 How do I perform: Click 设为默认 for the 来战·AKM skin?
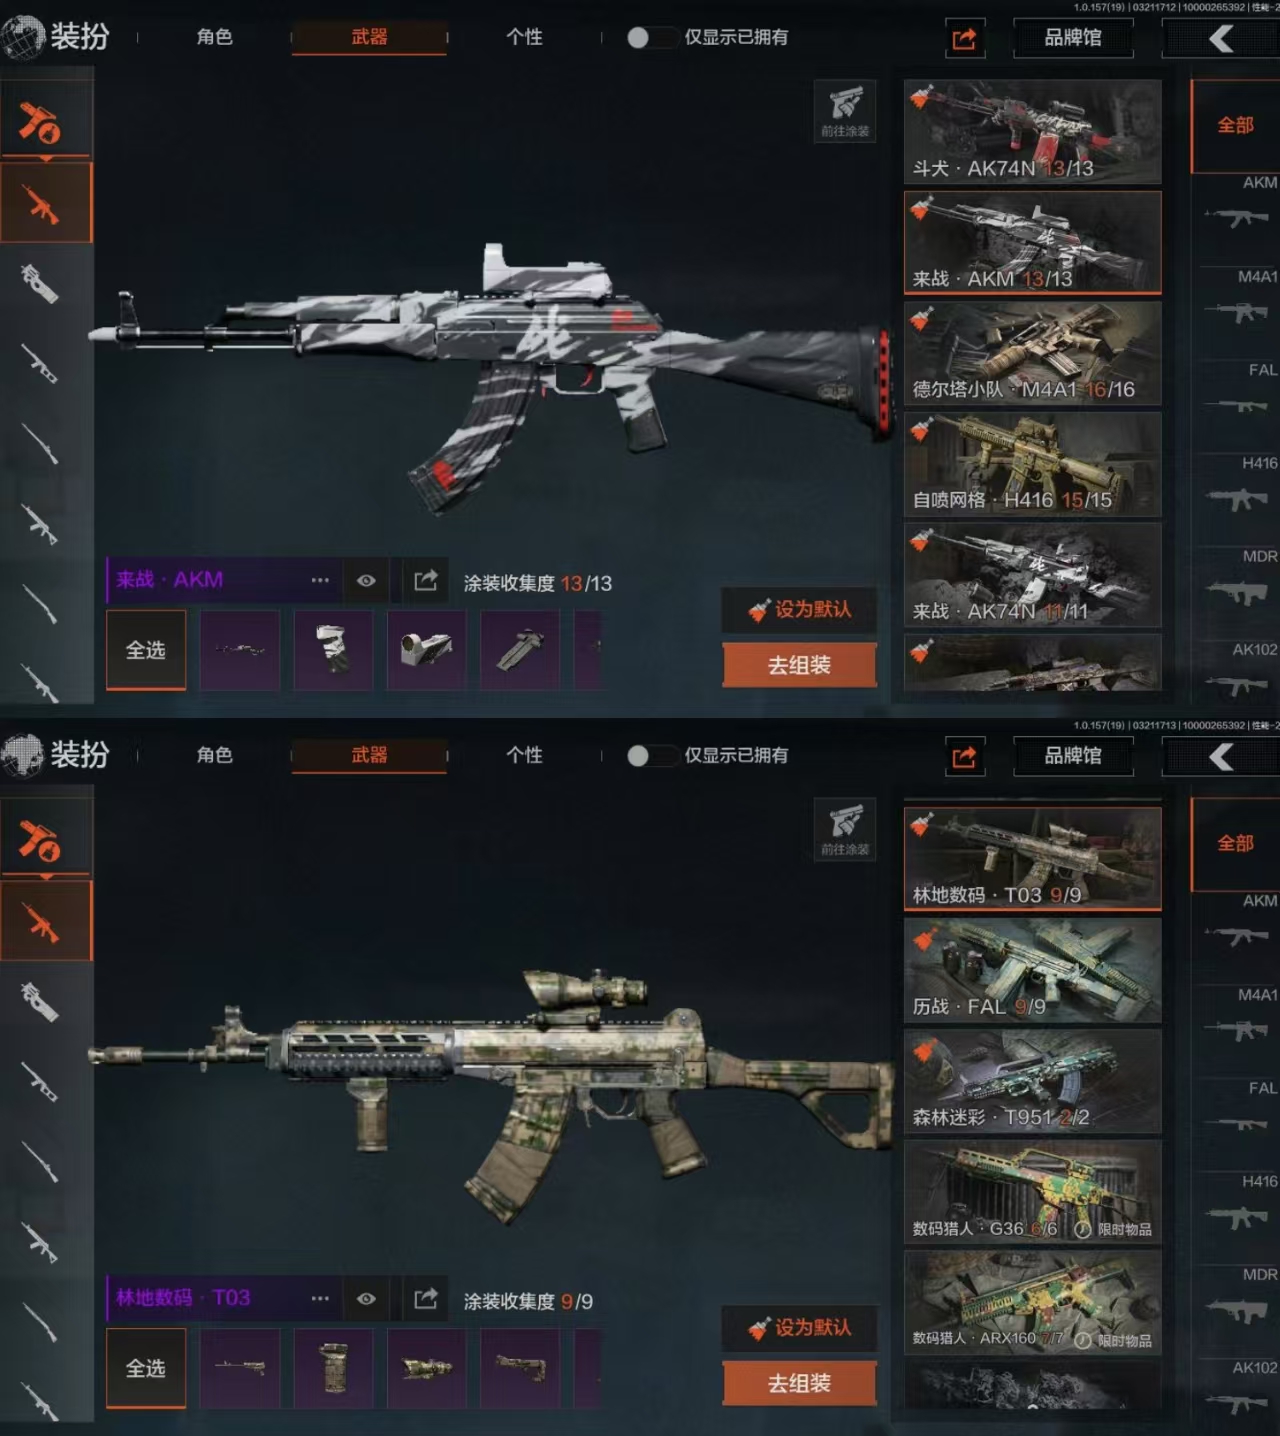pyautogui.click(x=799, y=609)
